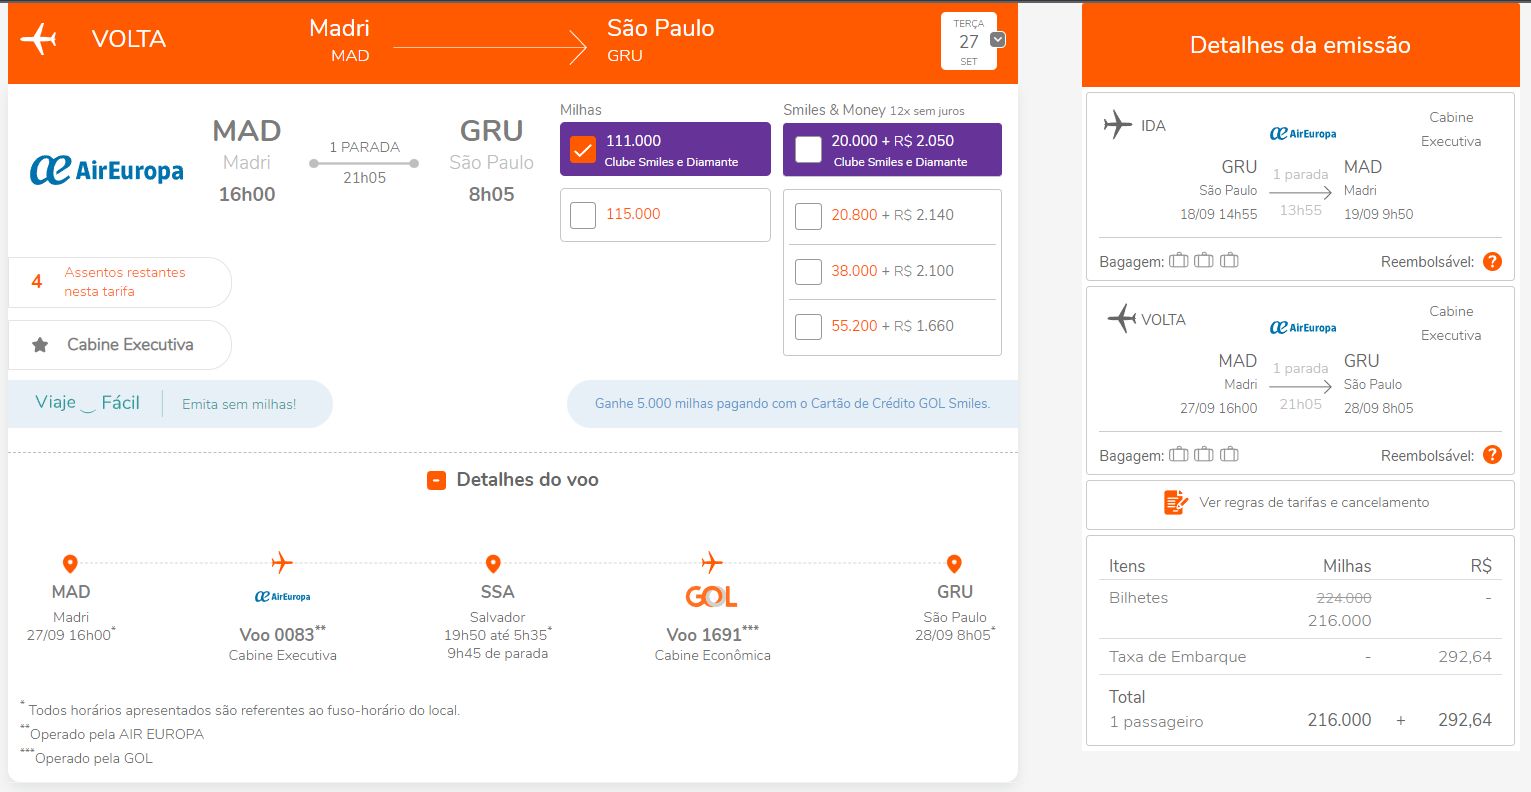Click Reembolsável help icon in VOLTA card
1531x792 pixels.
pos(1492,455)
